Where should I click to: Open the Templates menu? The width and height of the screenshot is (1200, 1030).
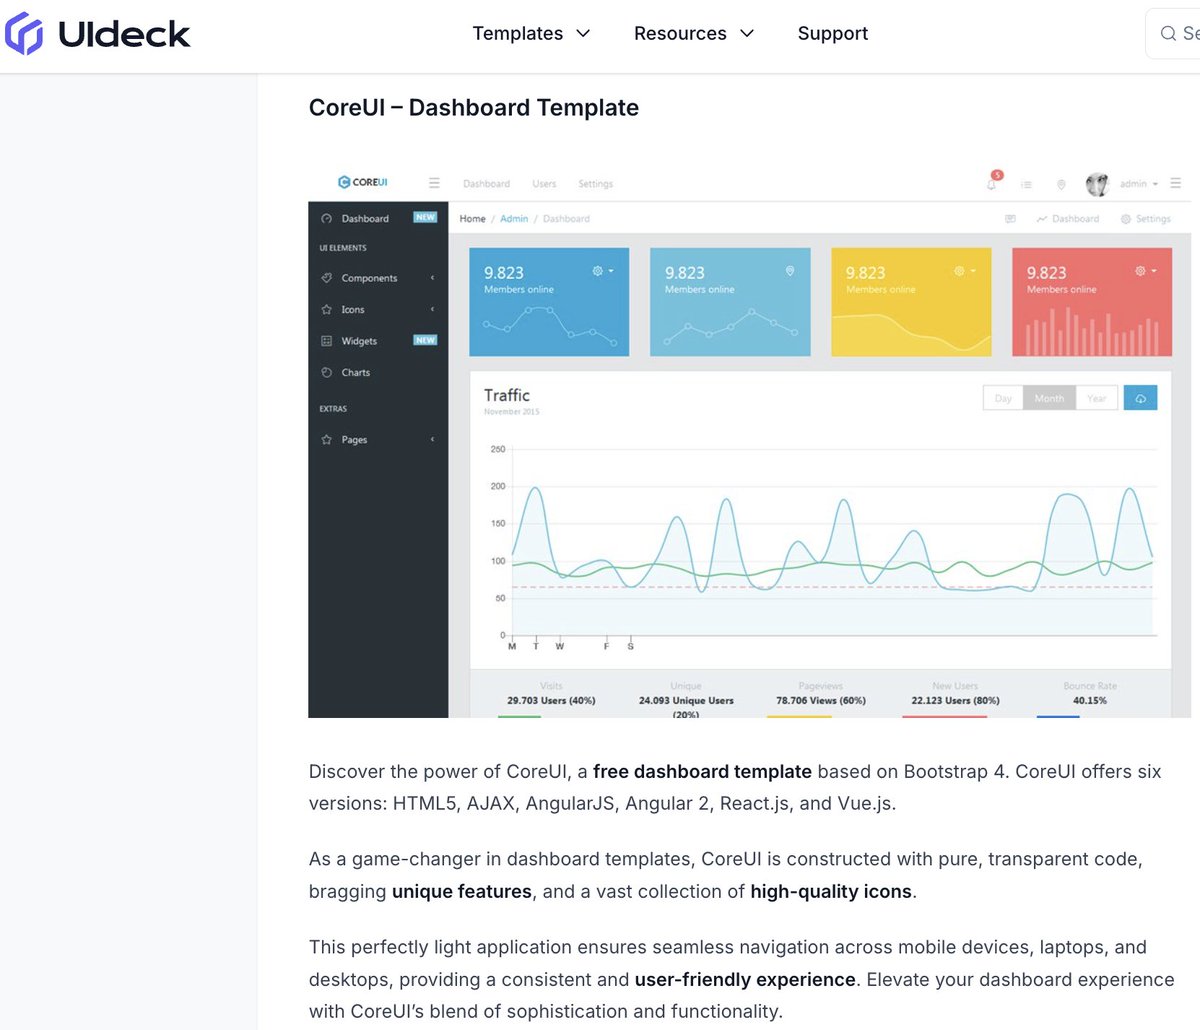[517, 33]
